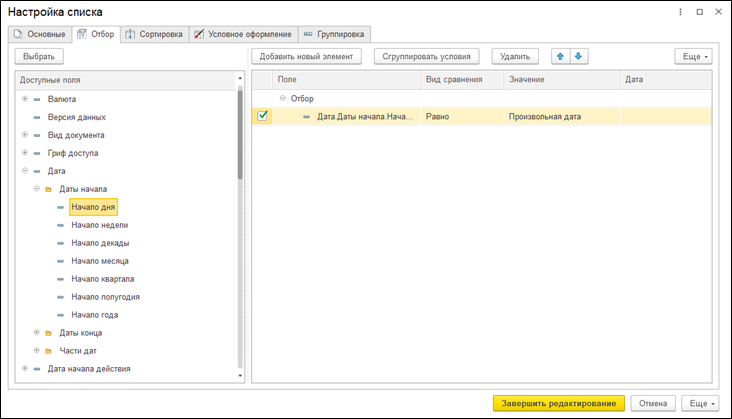
Task: Expand the Даты конца folder
Action: [36, 333]
